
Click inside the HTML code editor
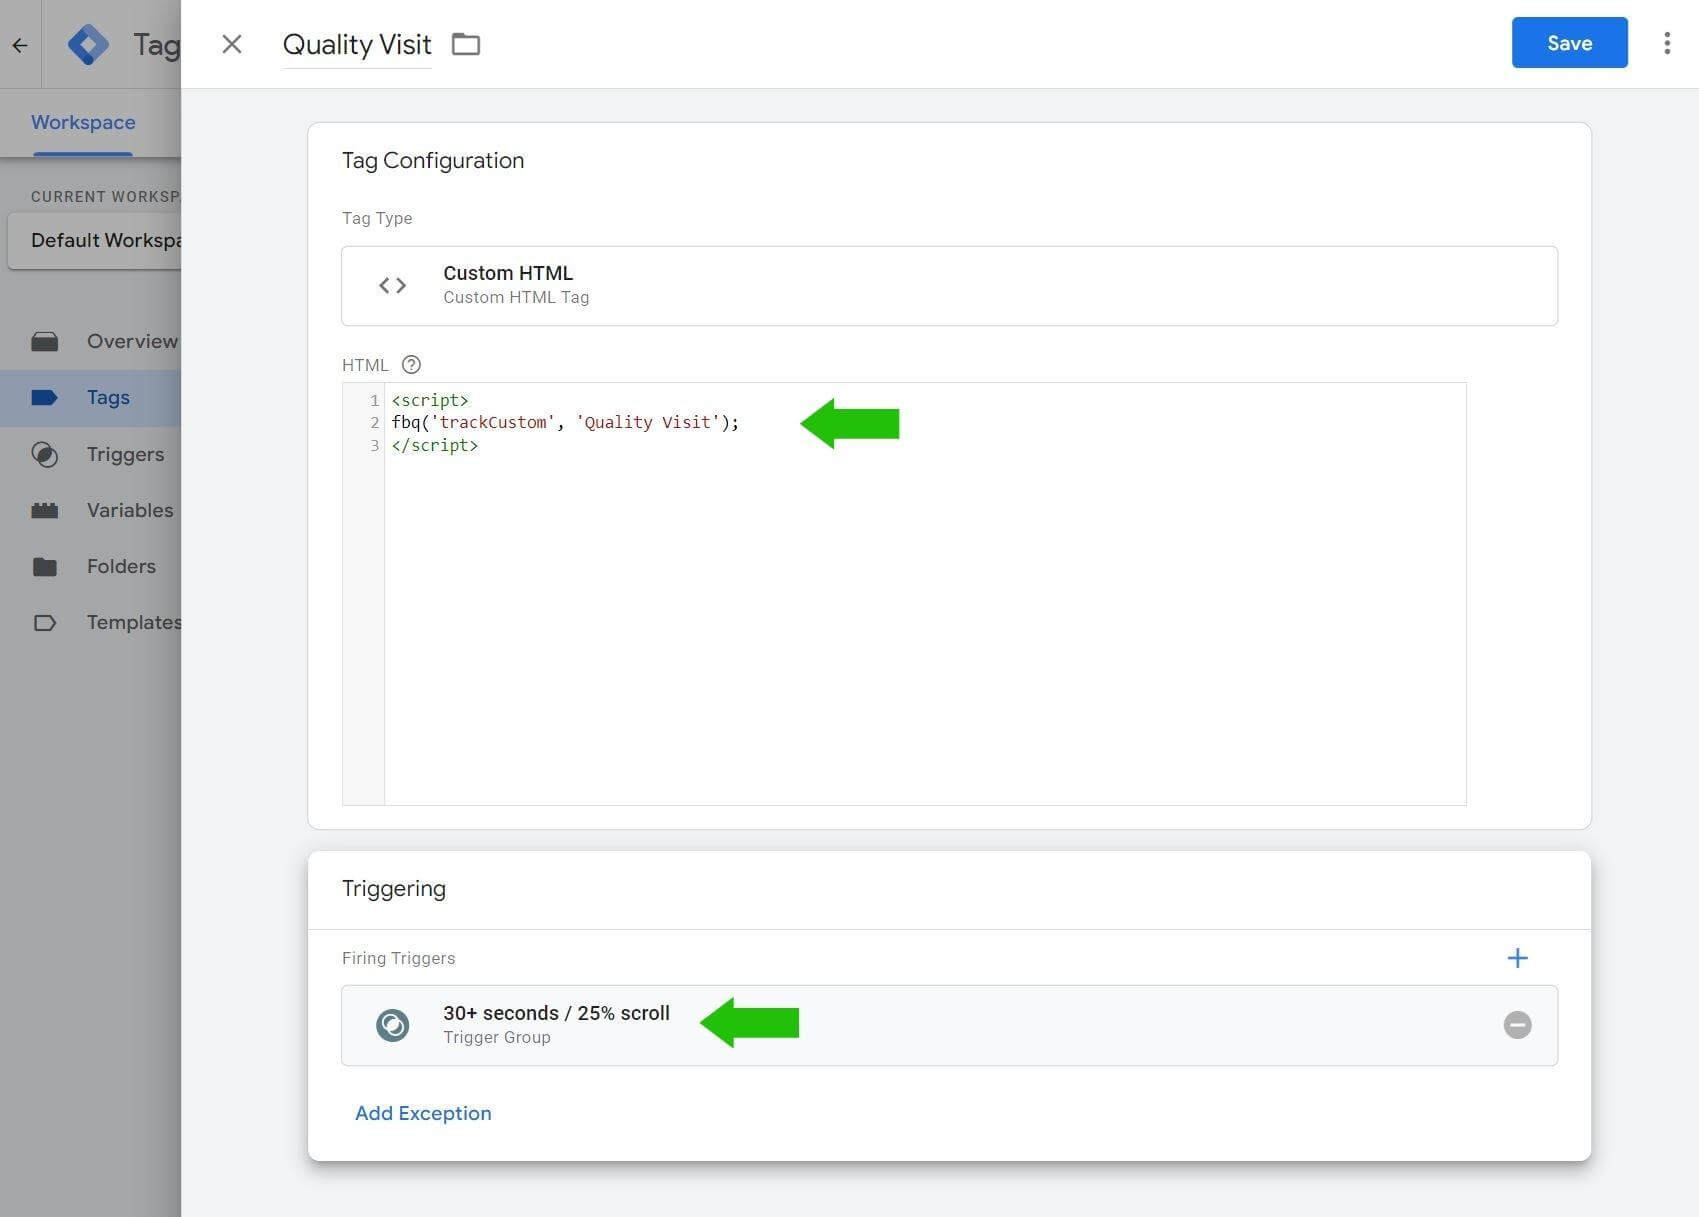point(924,620)
